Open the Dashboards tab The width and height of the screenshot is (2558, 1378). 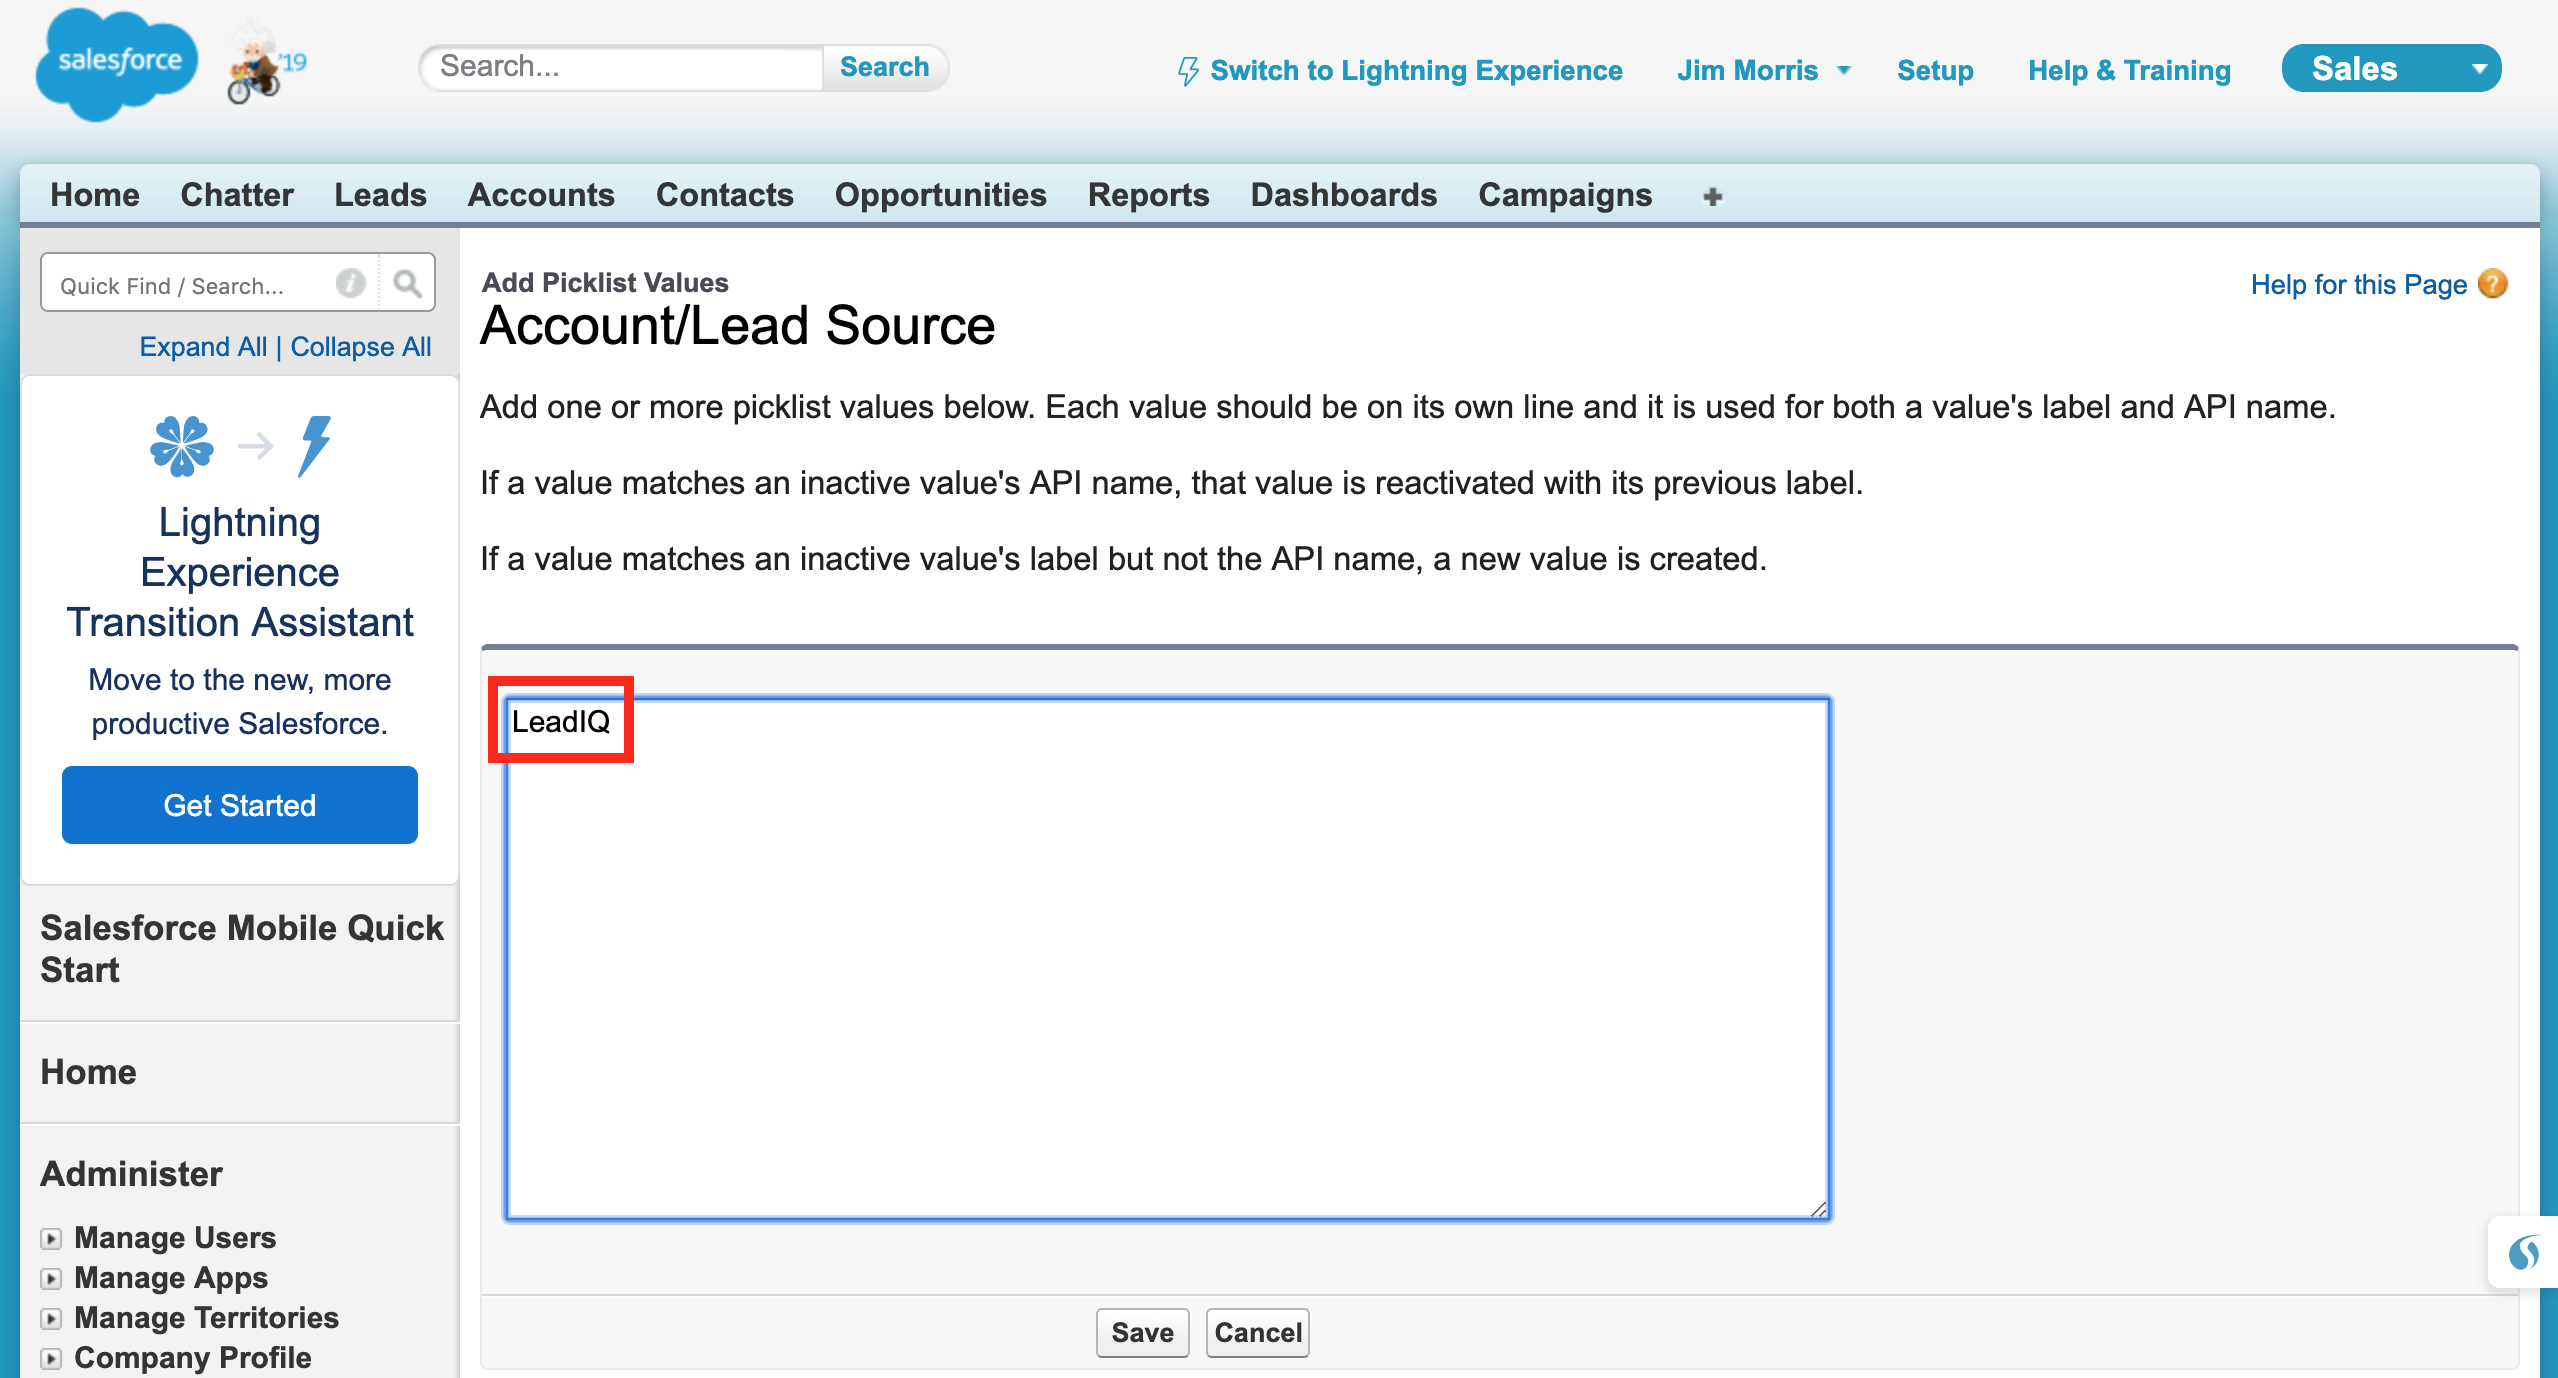pos(1343,195)
